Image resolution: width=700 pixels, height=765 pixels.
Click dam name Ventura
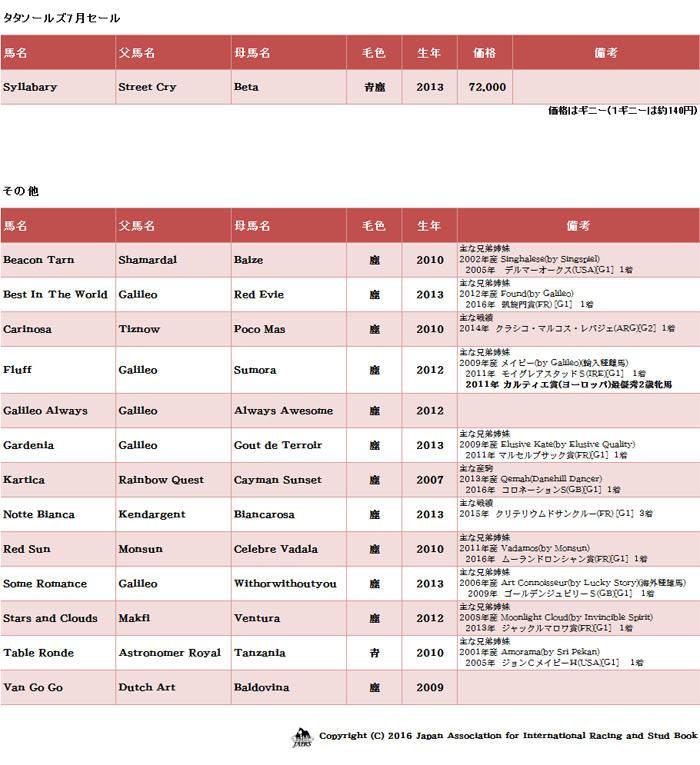(257, 618)
